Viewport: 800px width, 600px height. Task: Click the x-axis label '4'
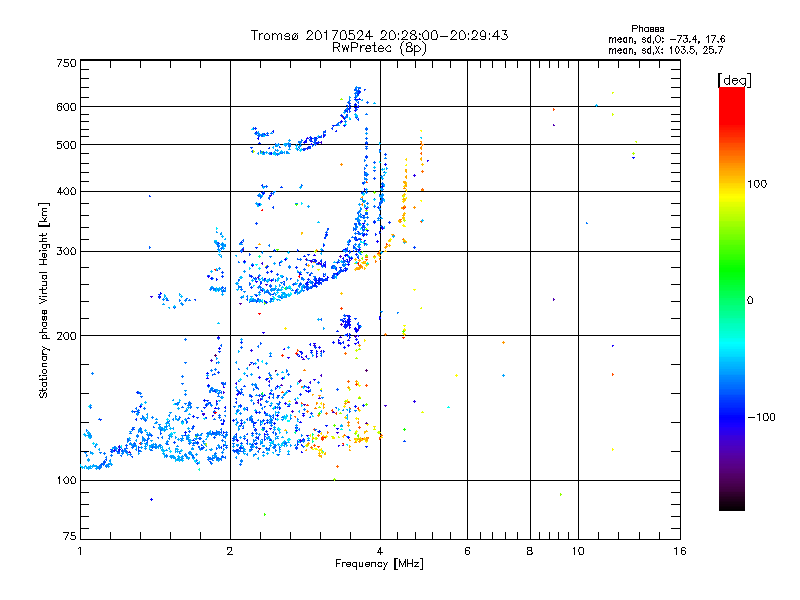(380, 551)
